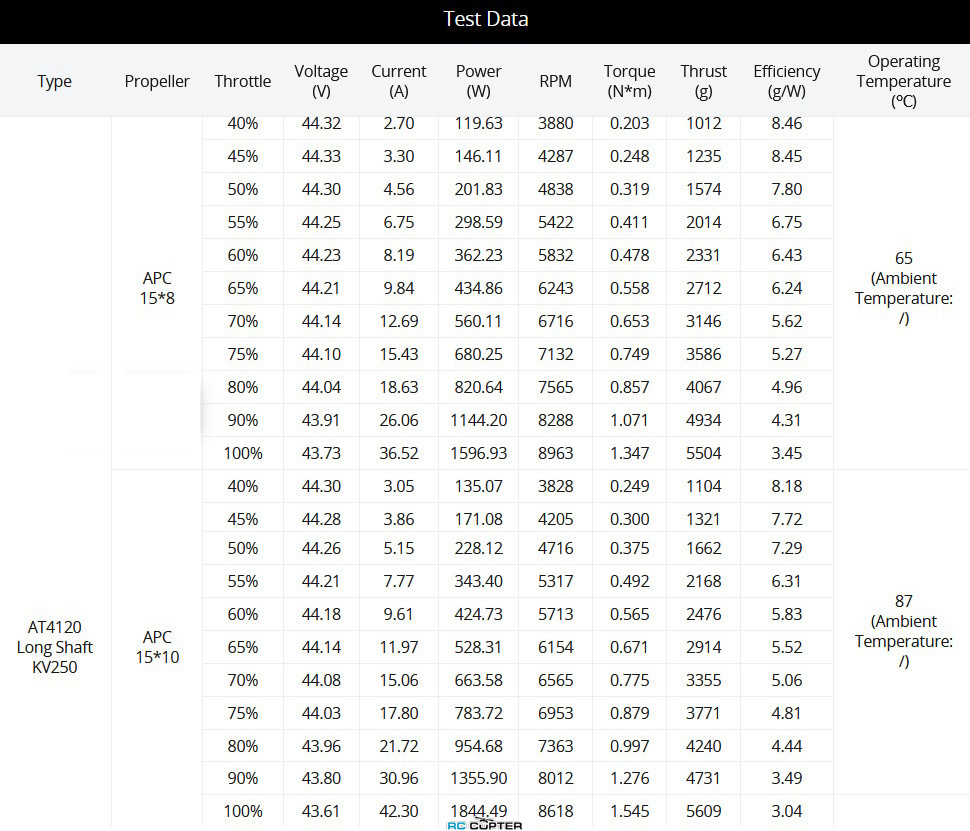Select the Power (W) column header
The height and width of the screenshot is (831, 970).
click(x=478, y=81)
